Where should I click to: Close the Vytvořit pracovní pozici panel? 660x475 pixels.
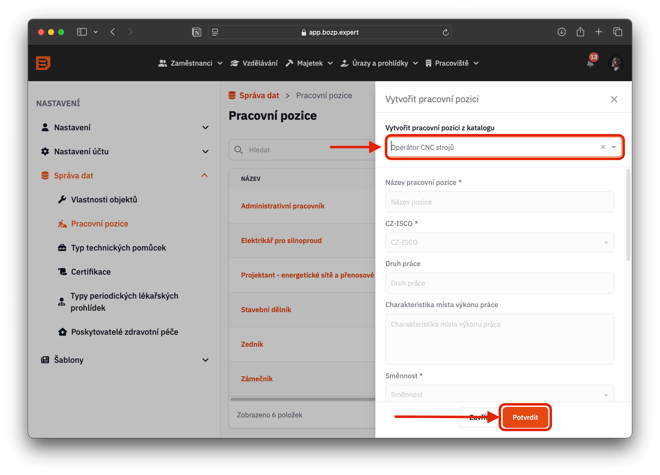(x=614, y=99)
